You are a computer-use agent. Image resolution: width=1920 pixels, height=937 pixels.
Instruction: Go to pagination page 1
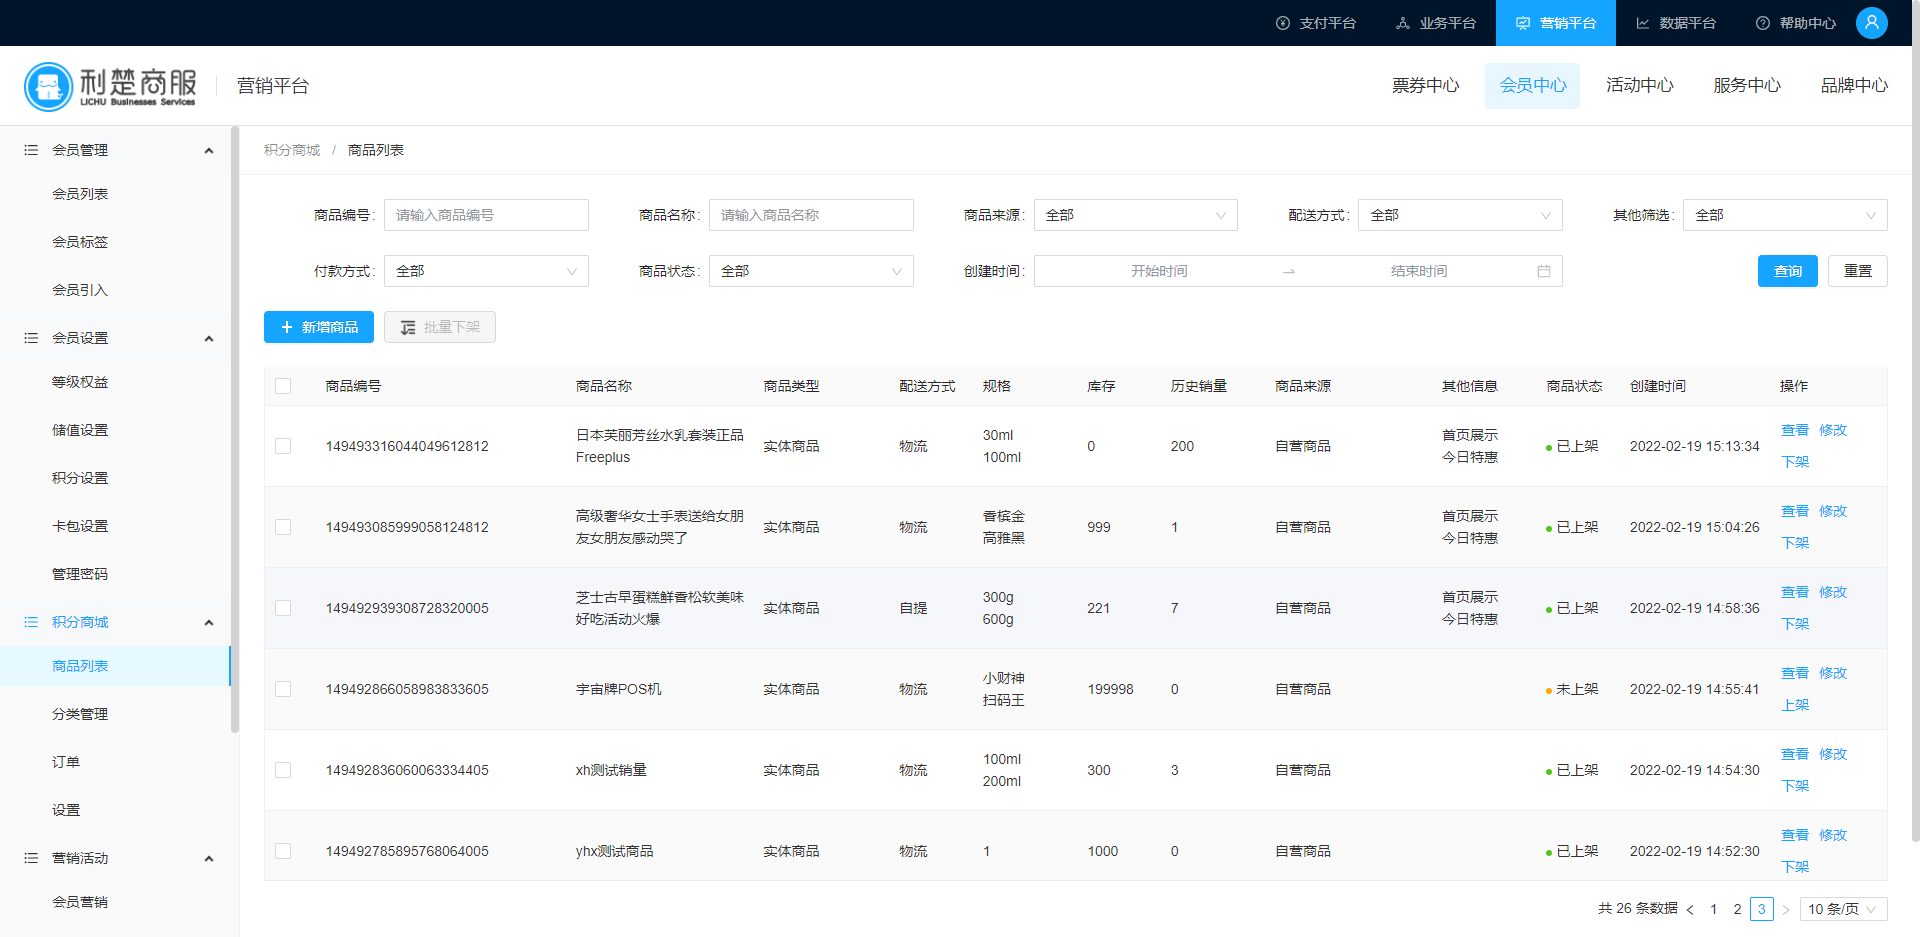[1714, 909]
